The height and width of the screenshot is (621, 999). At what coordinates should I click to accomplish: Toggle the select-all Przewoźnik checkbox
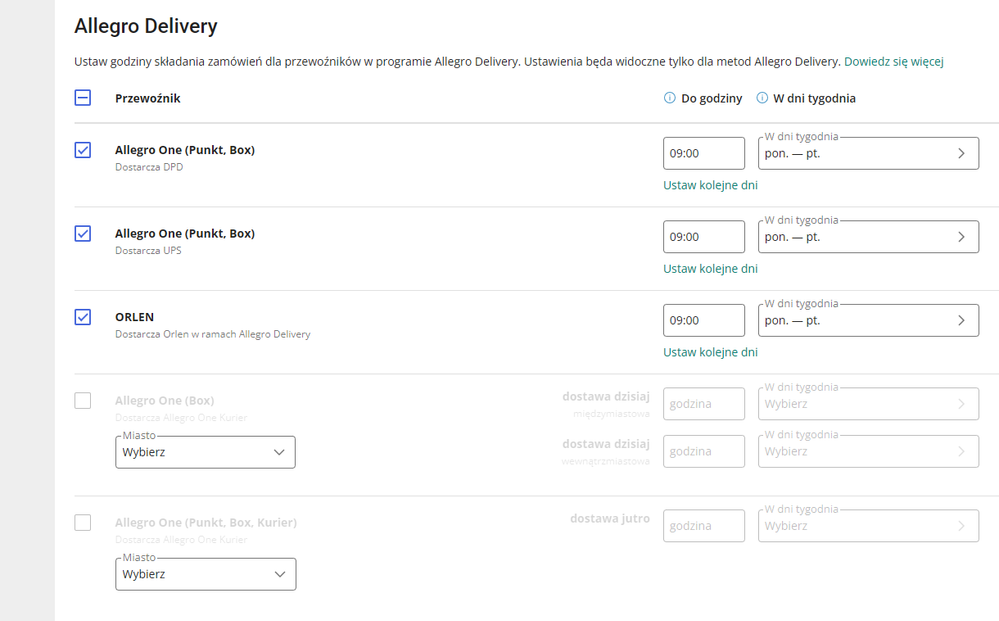point(83,98)
